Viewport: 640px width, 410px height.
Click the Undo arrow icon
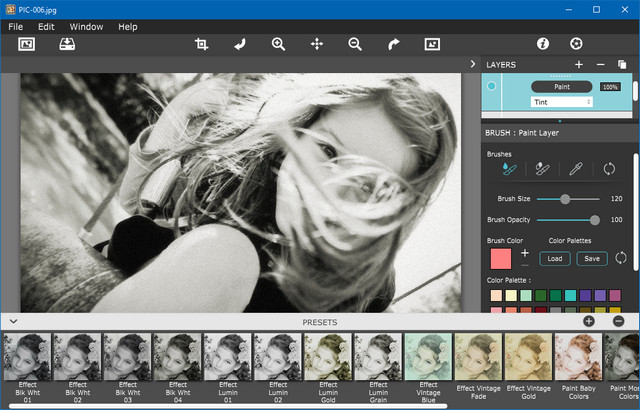click(240, 44)
